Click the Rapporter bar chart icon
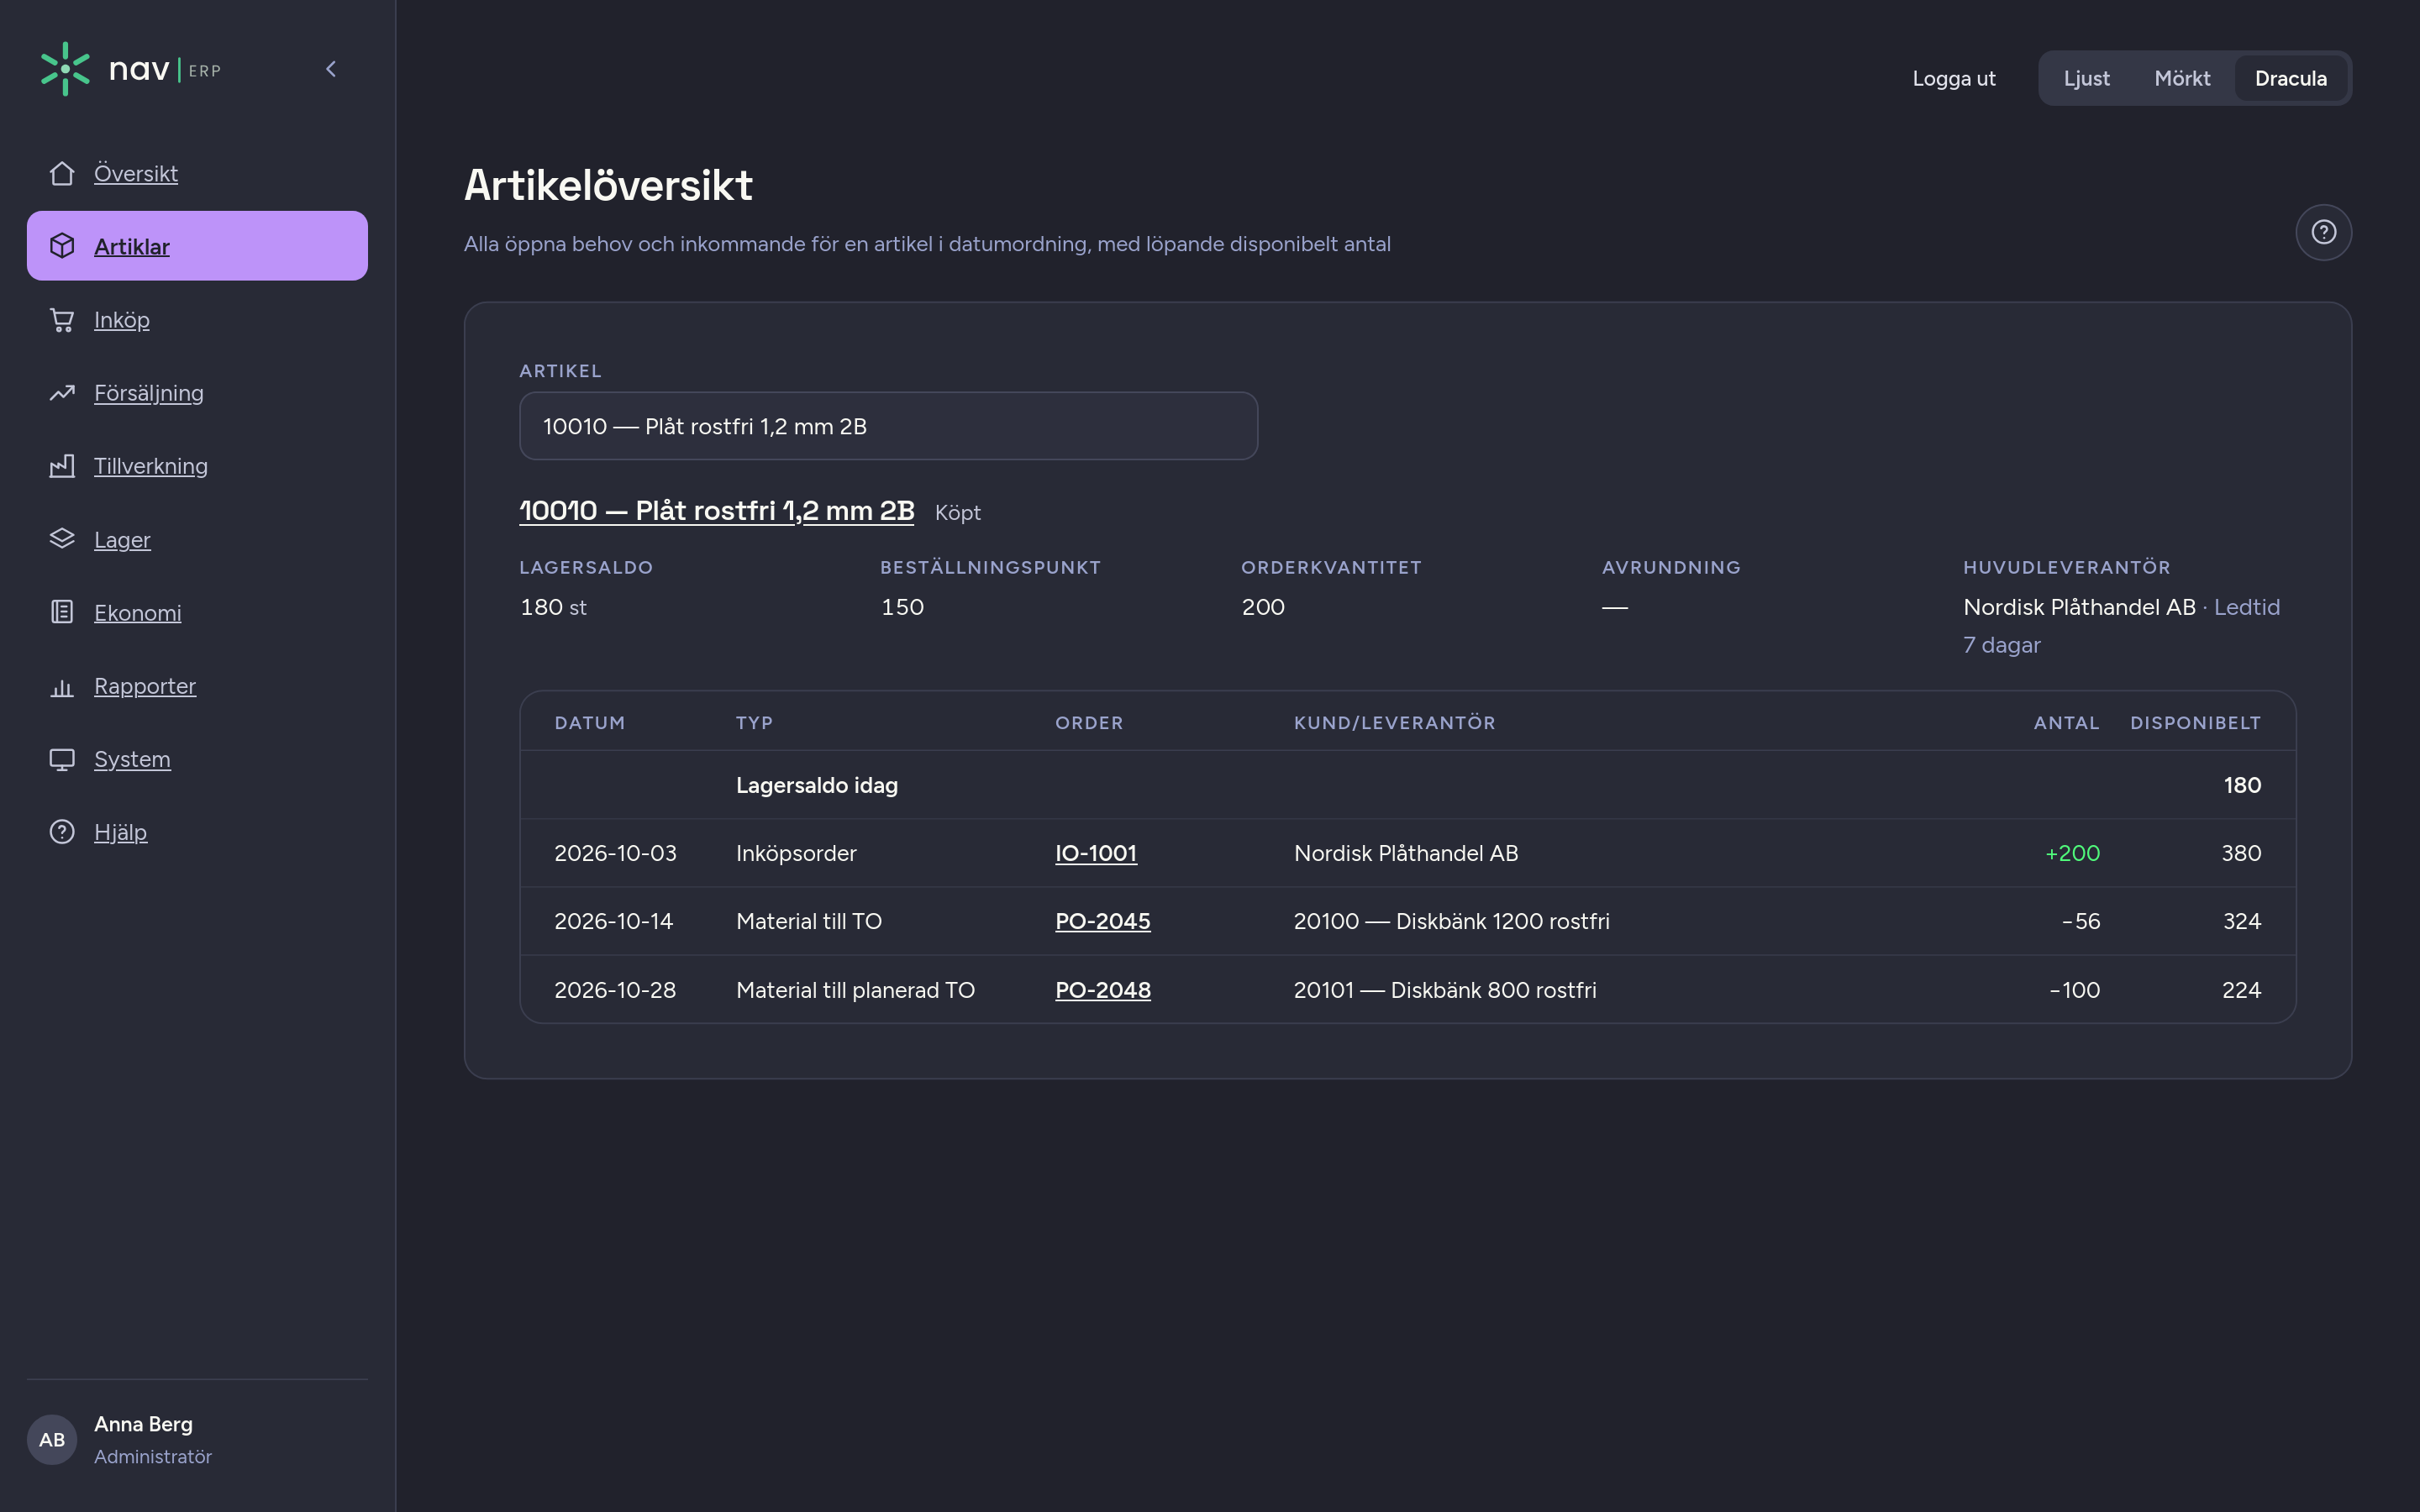This screenshot has width=2420, height=1512. click(x=62, y=686)
